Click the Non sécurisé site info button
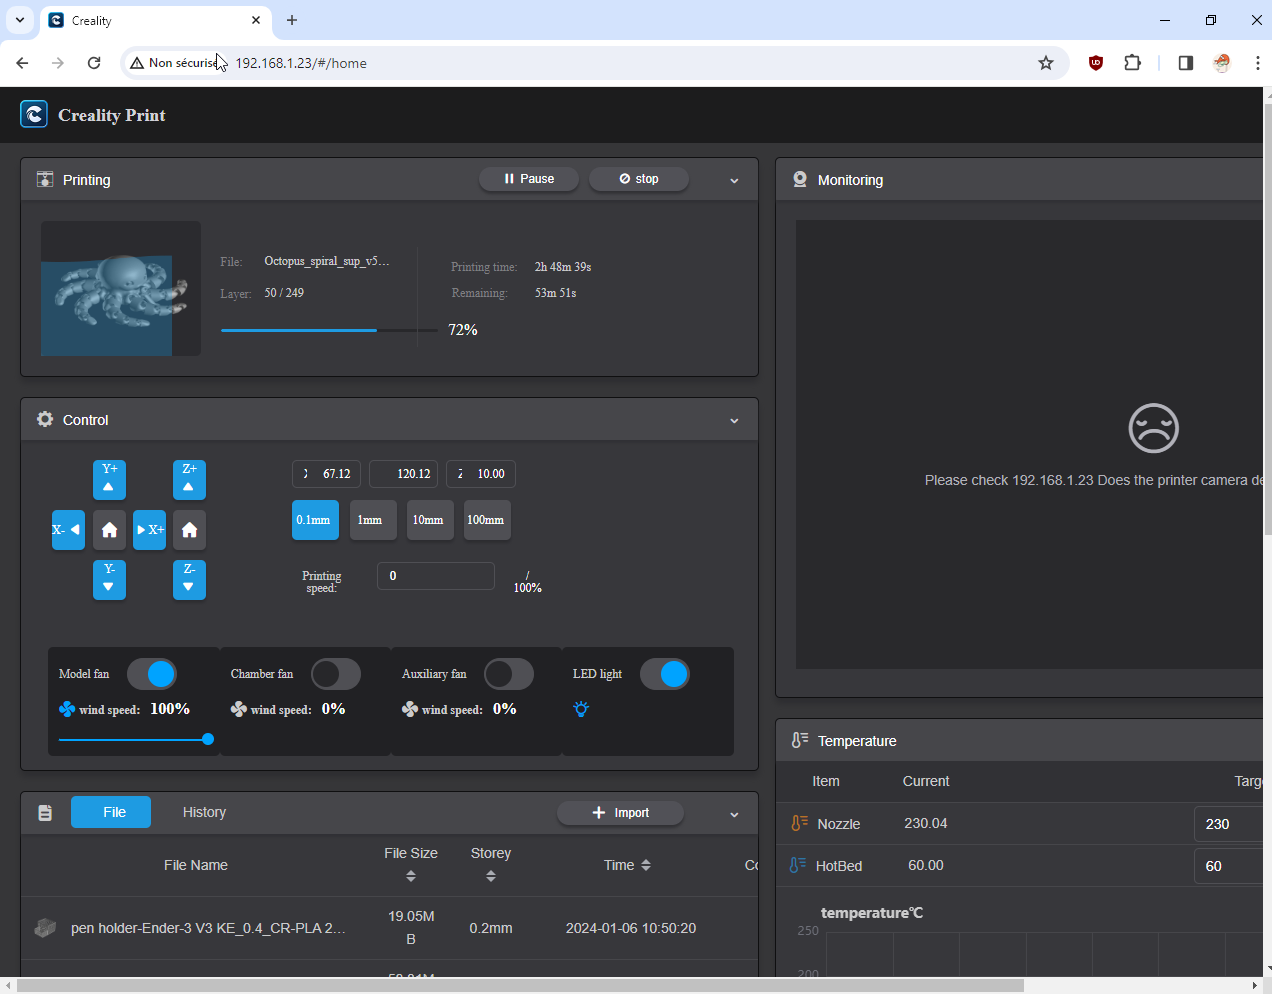Image resolution: width=1272 pixels, height=994 pixels. [x=174, y=63]
